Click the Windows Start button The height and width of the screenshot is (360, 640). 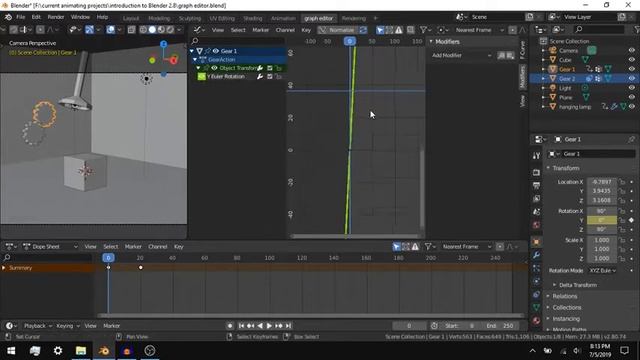point(11,351)
